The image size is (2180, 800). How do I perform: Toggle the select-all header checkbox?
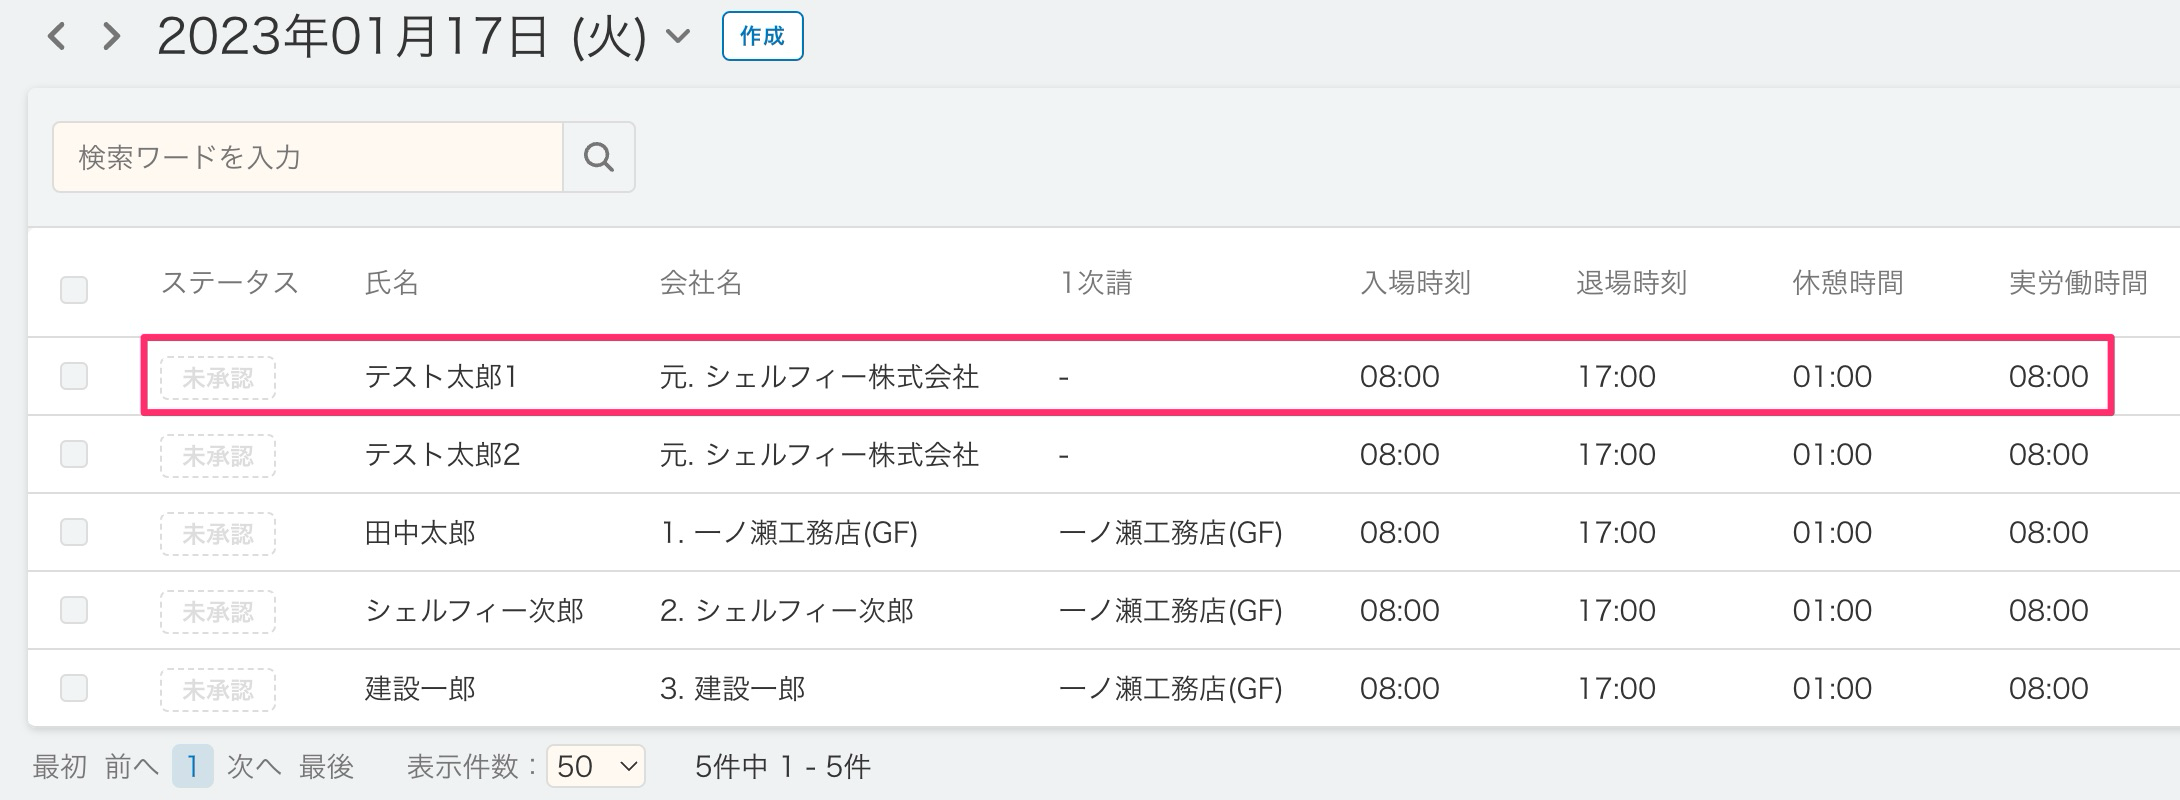click(x=74, y=290)
